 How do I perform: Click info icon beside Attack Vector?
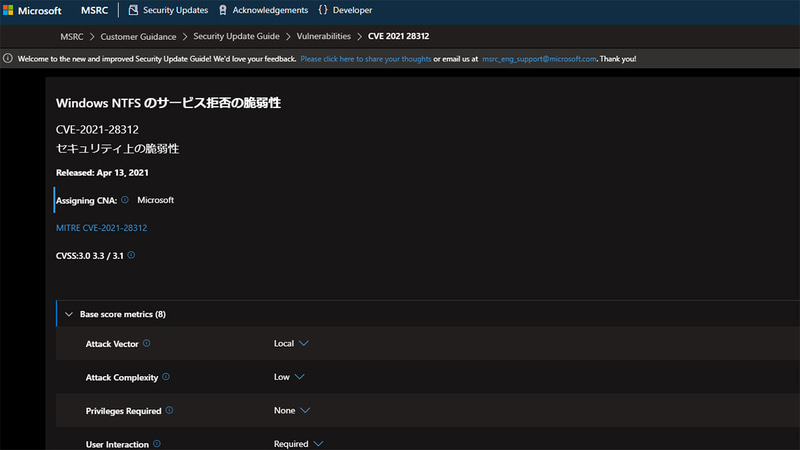point(146,343)
